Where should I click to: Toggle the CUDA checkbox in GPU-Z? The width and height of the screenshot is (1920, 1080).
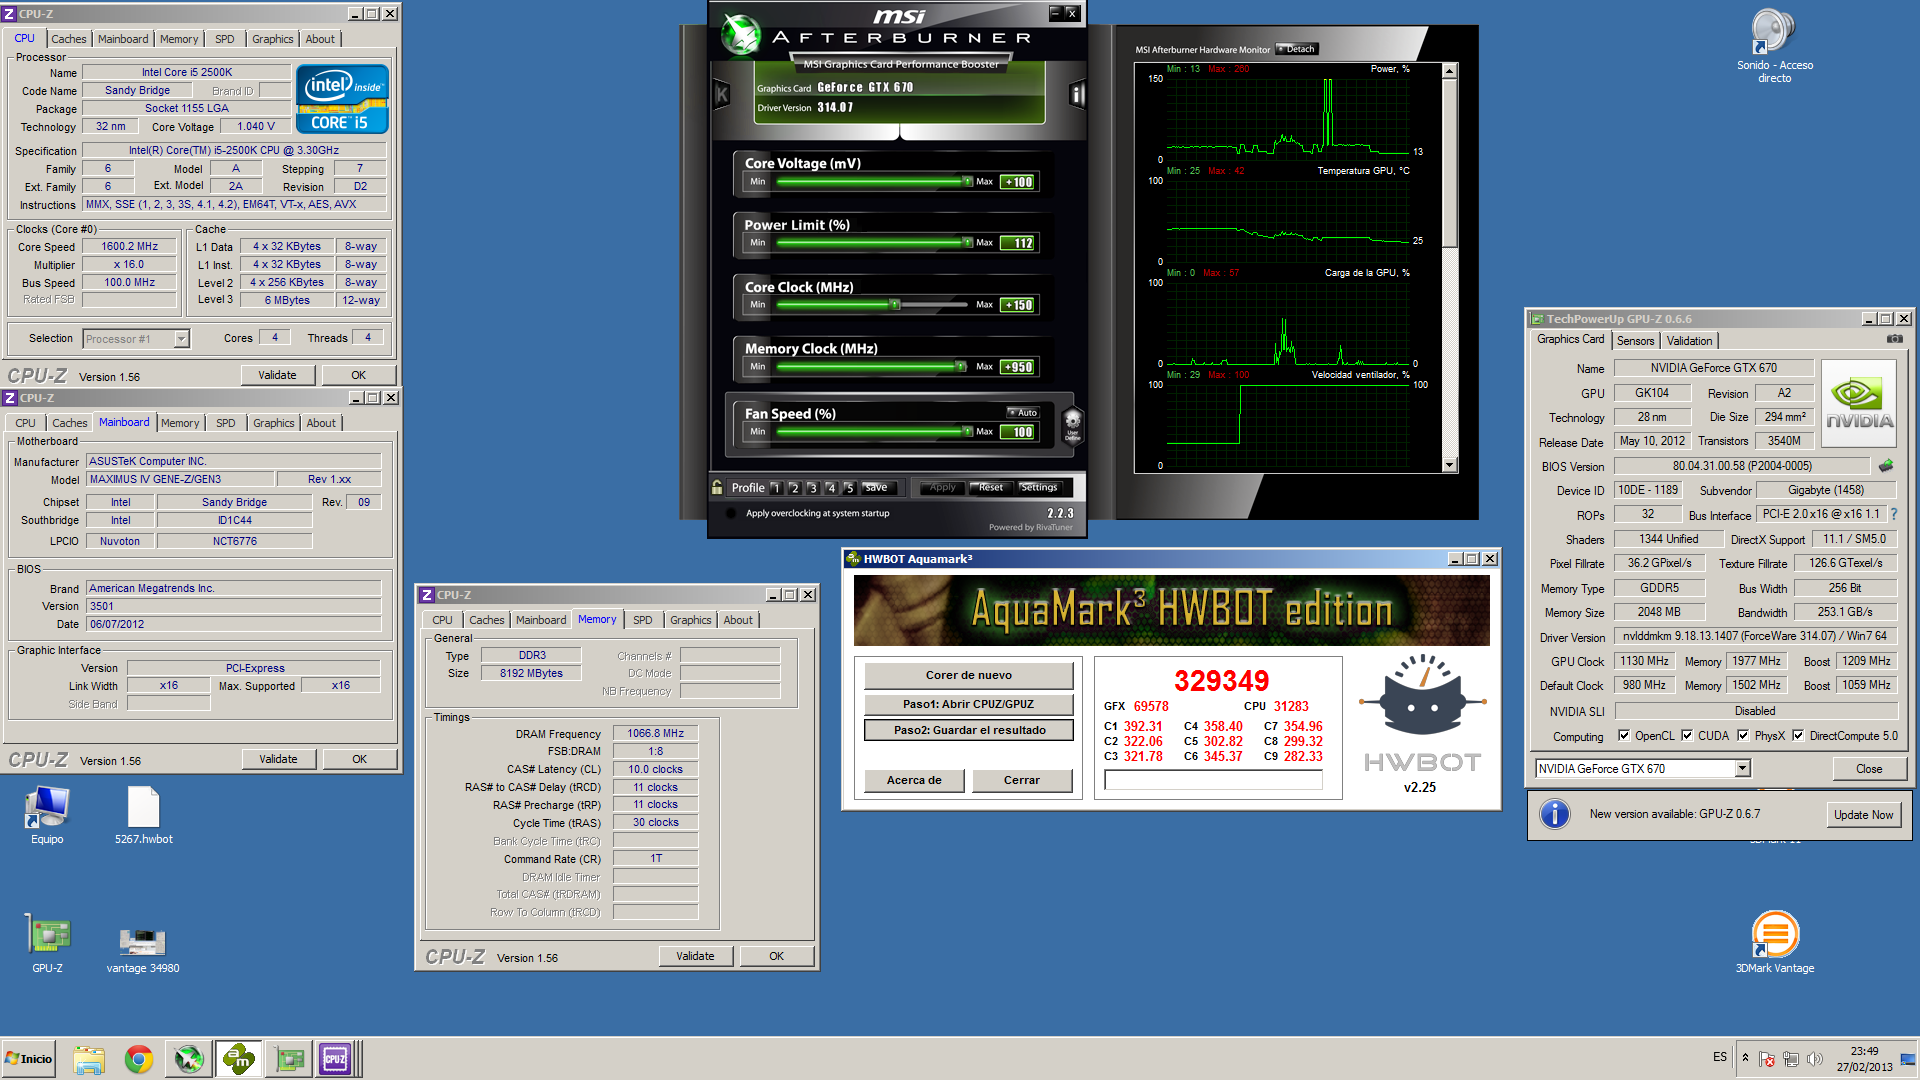tap(1687, 736)
